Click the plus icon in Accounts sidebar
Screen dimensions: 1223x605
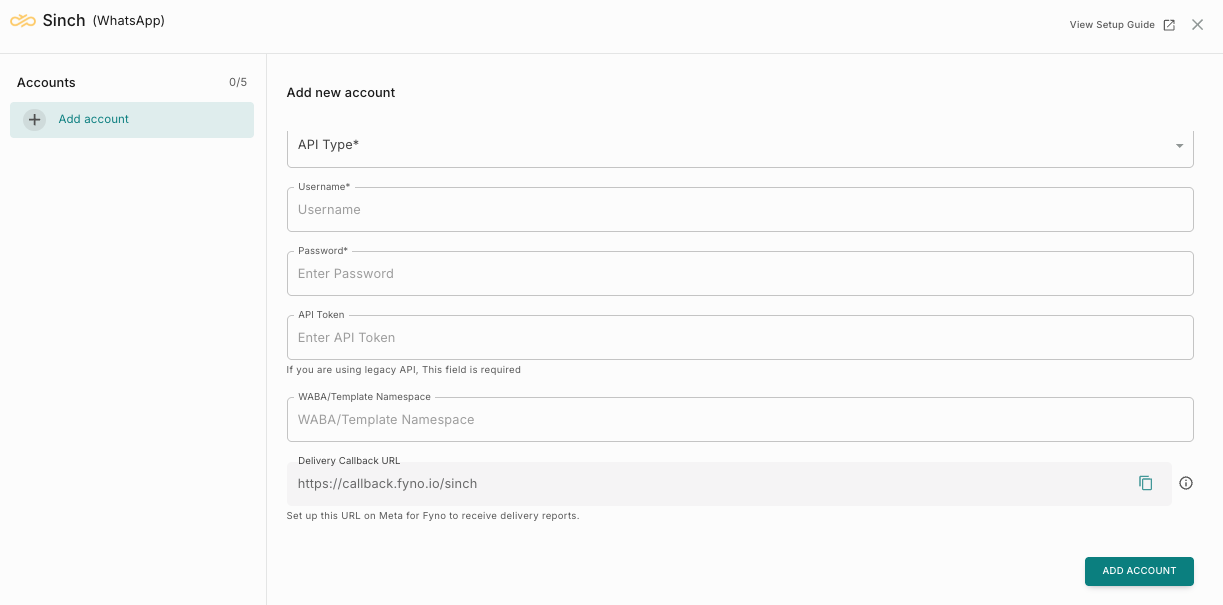pyautogui.click(x=35, y=120)
